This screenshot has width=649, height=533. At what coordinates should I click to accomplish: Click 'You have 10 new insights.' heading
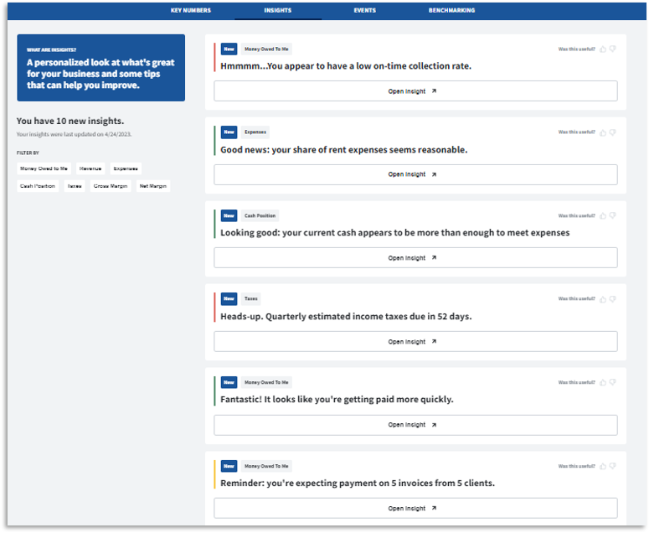coord(70,121)
